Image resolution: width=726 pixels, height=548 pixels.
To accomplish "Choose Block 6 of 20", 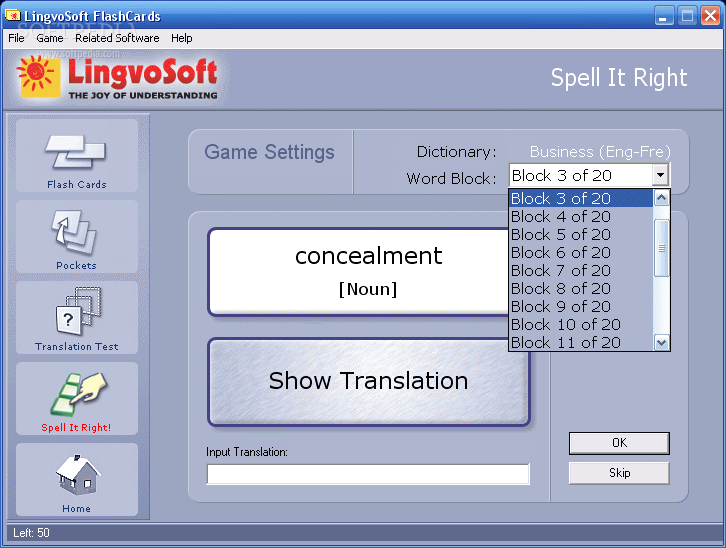I will click(581, 253).
